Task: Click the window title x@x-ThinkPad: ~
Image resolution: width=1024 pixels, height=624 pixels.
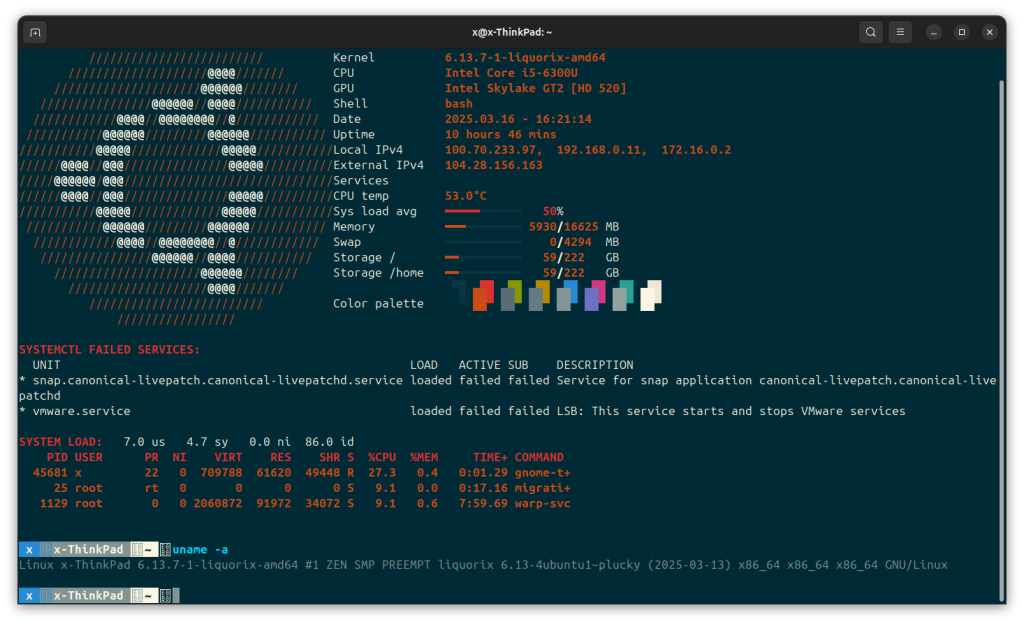Action: pos(512,31)
